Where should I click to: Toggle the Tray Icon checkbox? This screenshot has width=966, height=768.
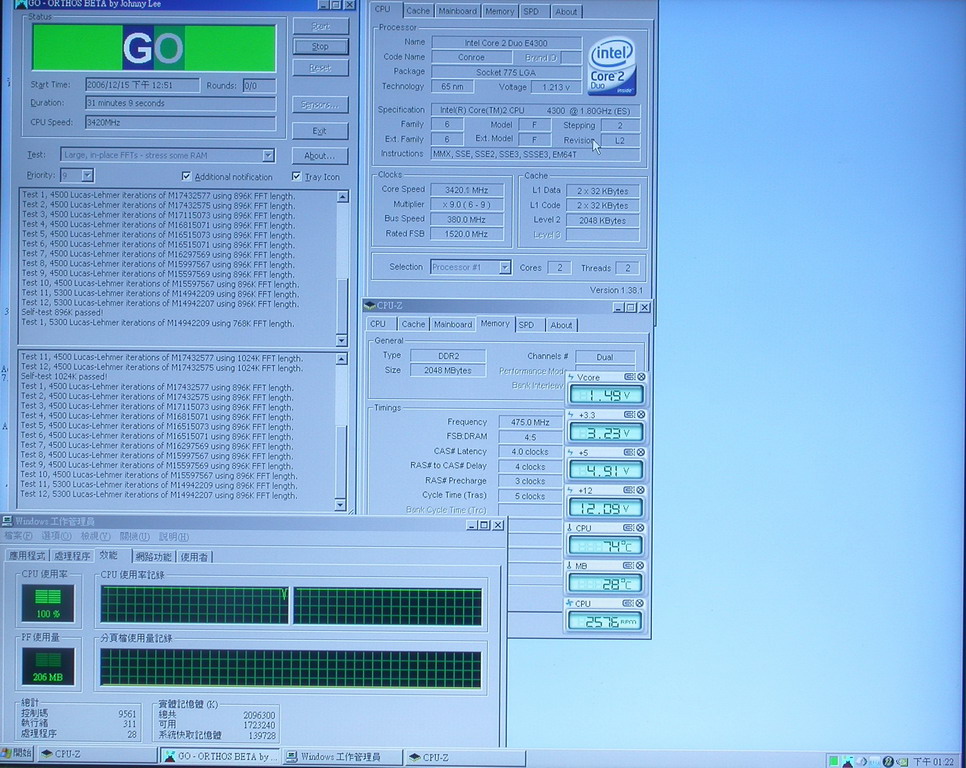point(296,176)
